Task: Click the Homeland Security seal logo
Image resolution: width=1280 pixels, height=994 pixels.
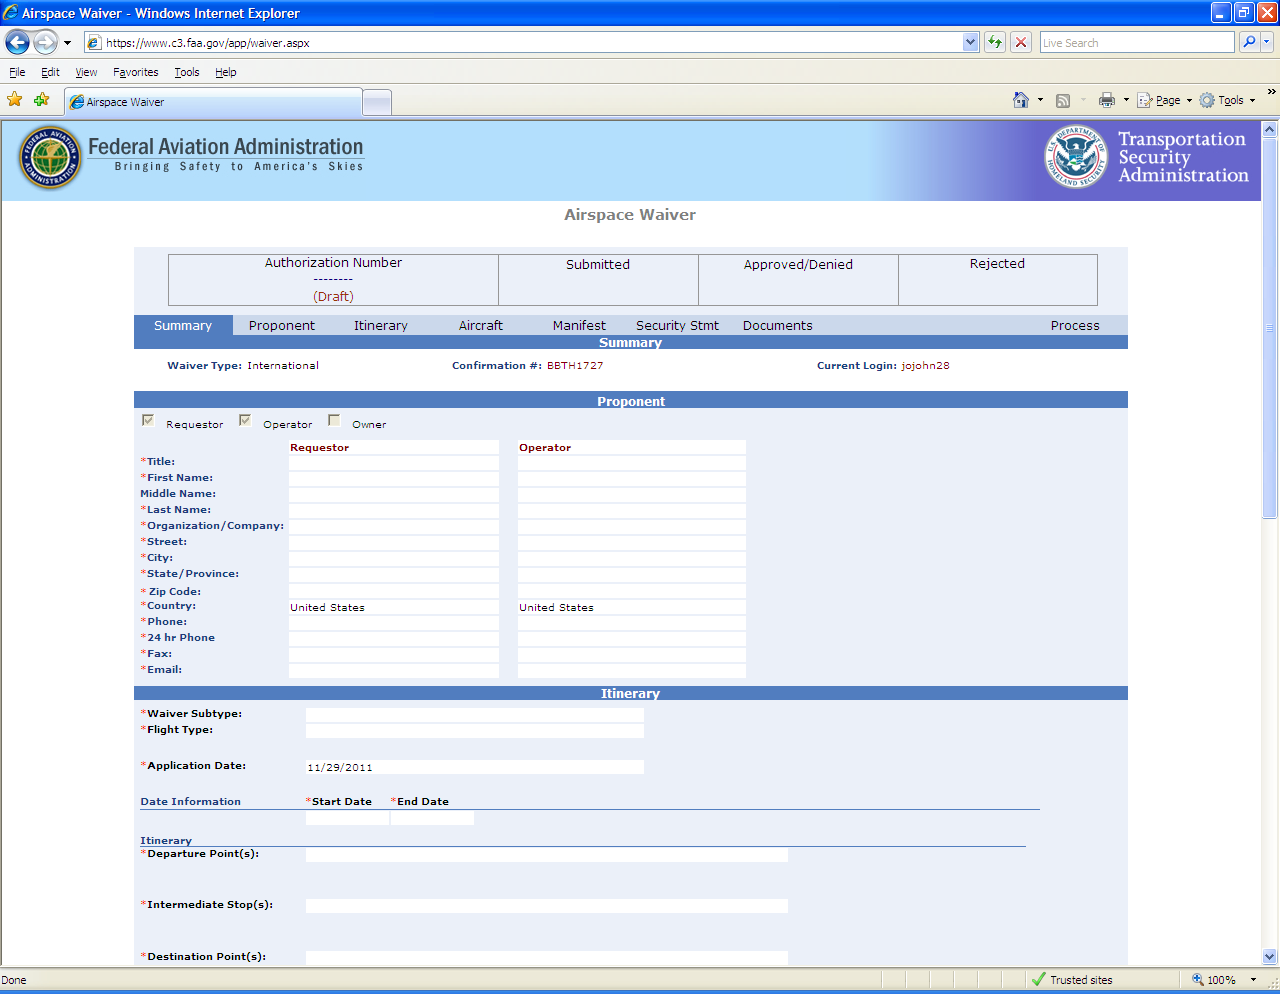Action: pos(1076,157)
